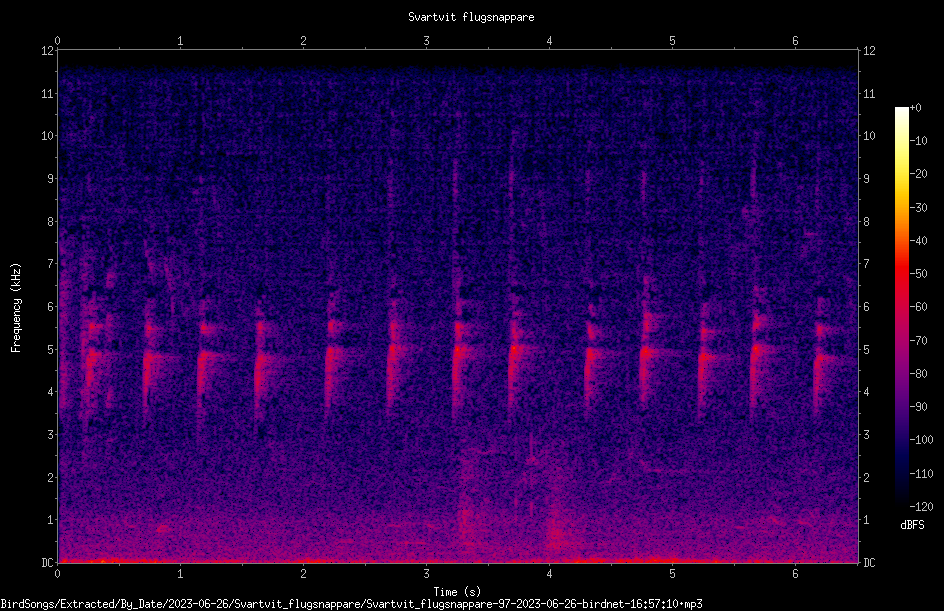Click the '-100' color scale label
Screen dimensions: 944x611
click(x=921, y=440)
